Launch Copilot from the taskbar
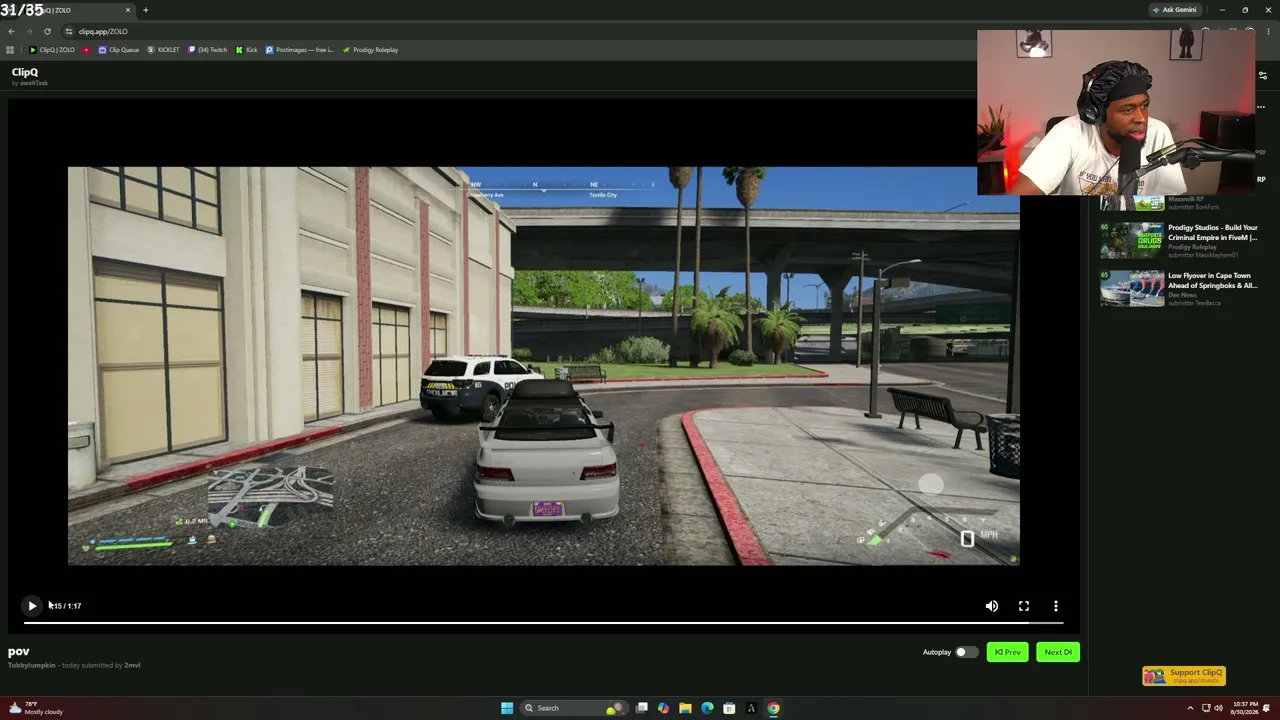 663,708
